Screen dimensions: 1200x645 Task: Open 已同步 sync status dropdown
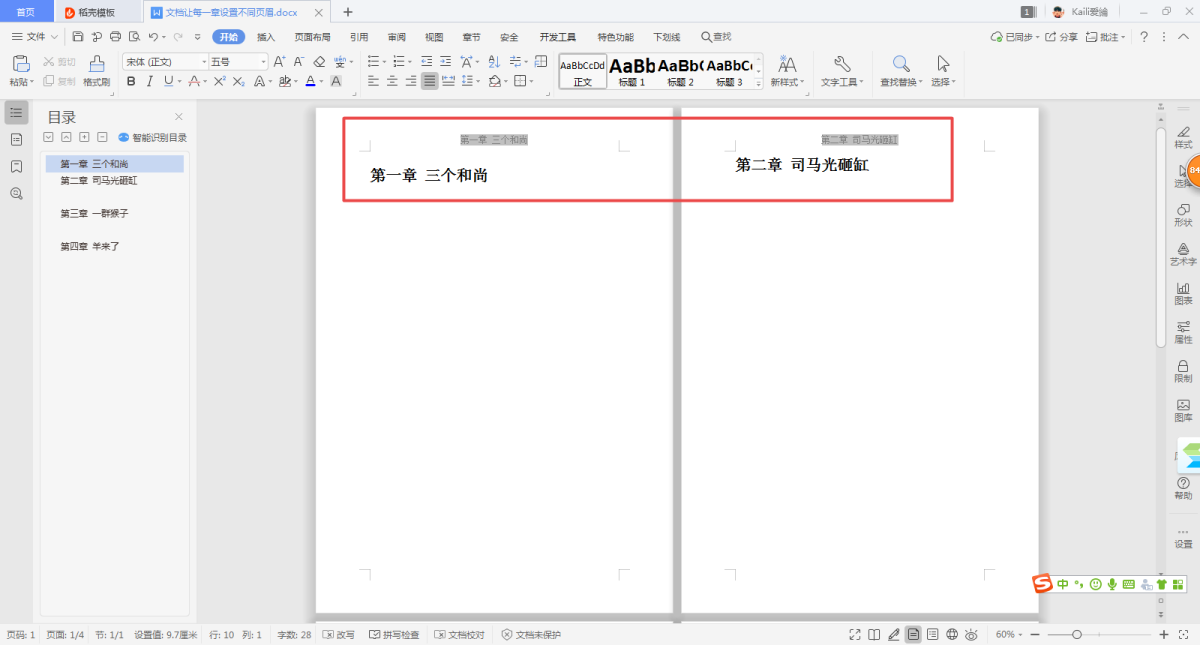(x=1015, y=37)
